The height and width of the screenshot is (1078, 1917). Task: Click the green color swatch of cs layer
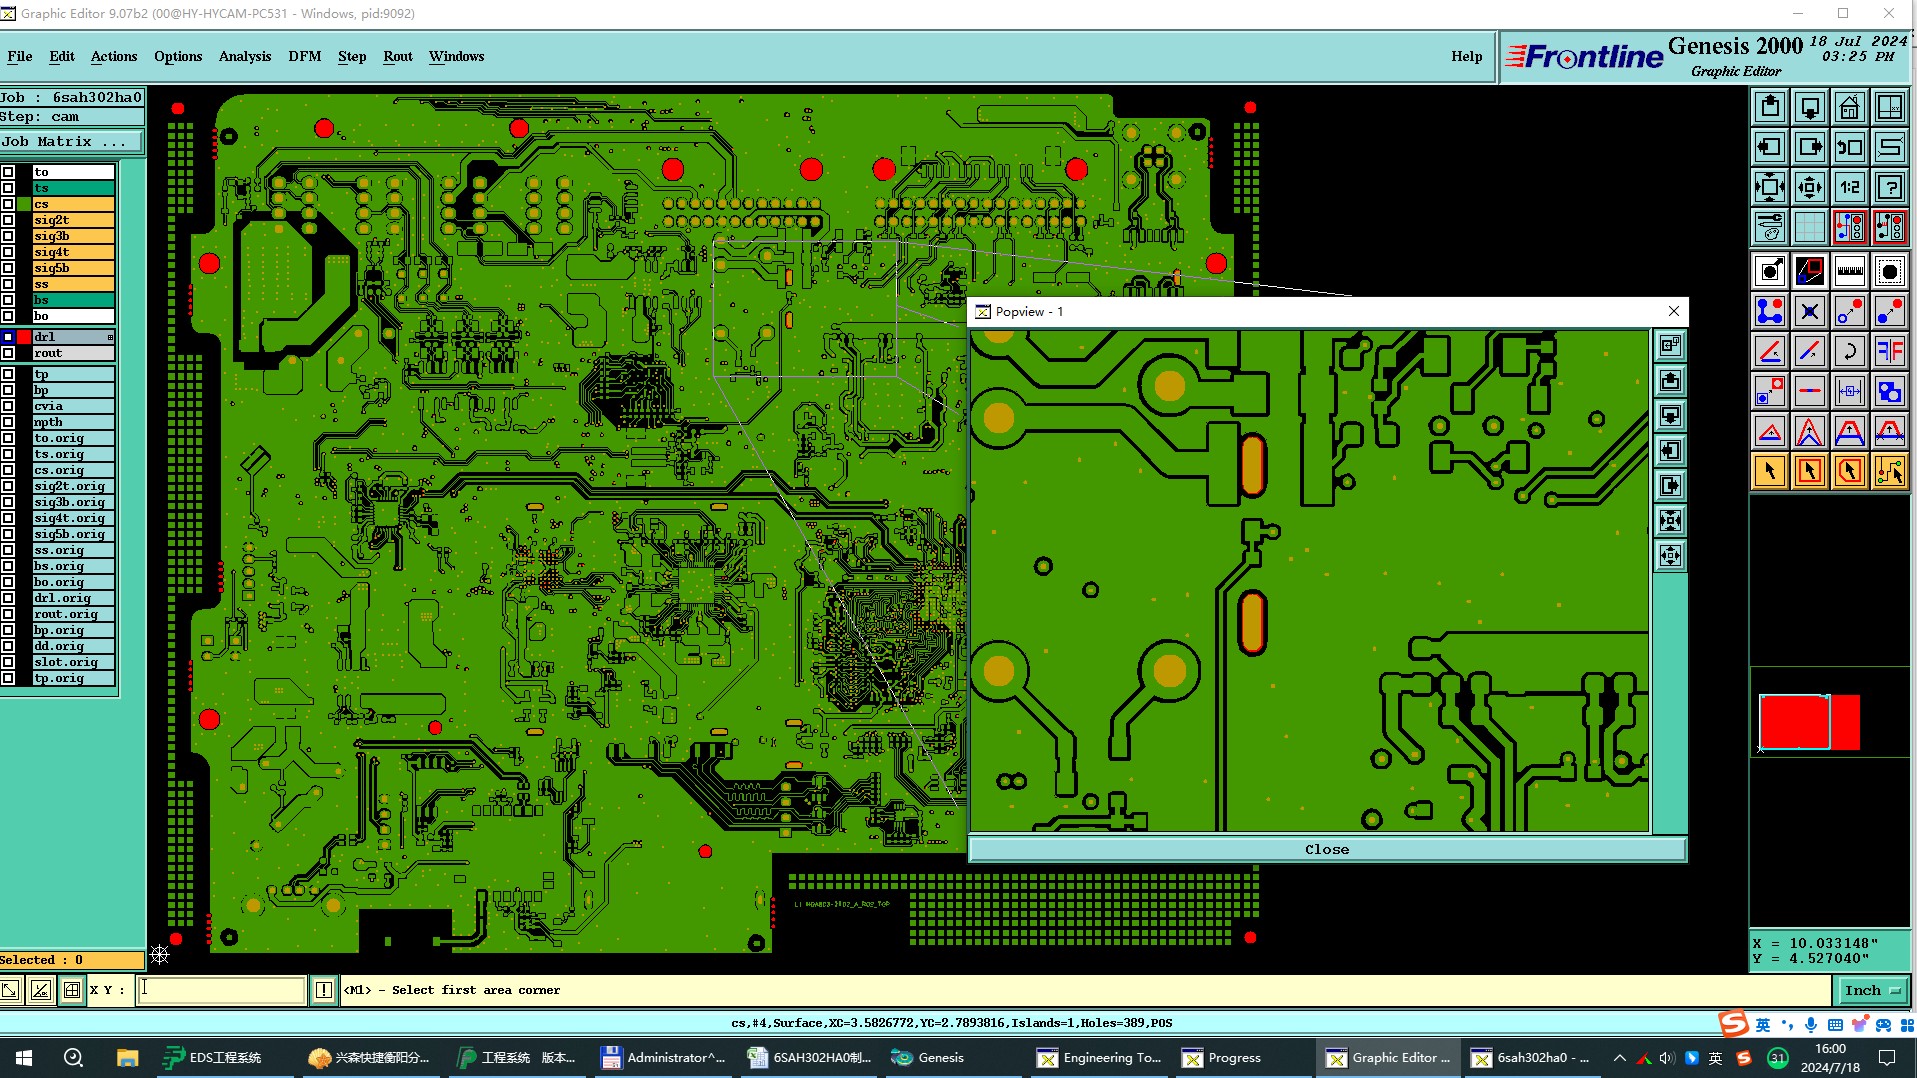pyautogui.click(x=24, y=204)
